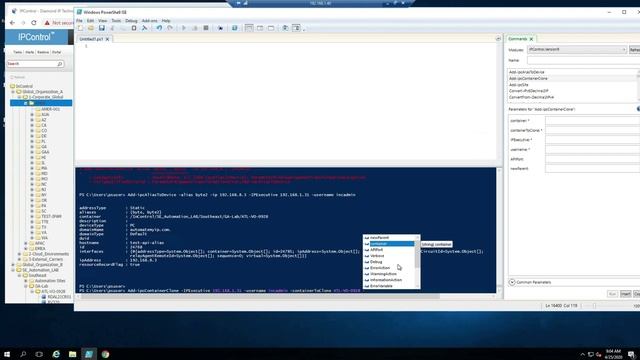Open the Add-ons menu
Viewport: 640px width, 360px height.
[149, 20]
